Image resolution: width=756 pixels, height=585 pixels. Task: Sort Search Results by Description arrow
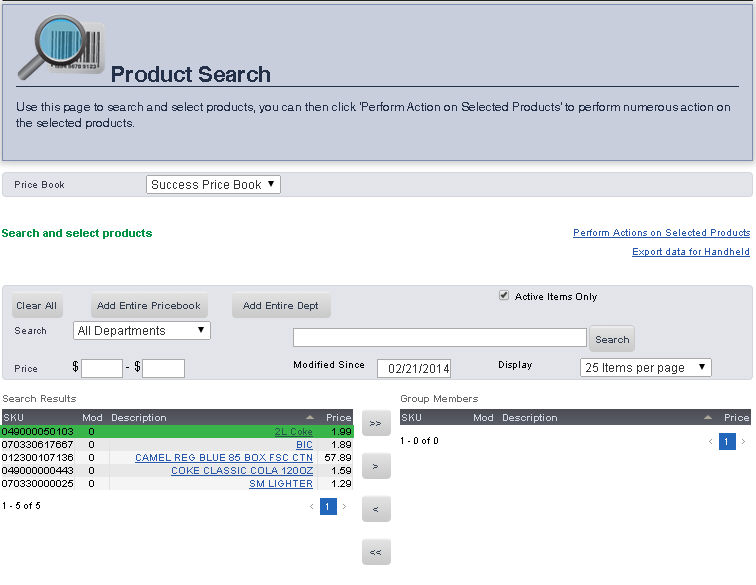click(x=309, y=417)
